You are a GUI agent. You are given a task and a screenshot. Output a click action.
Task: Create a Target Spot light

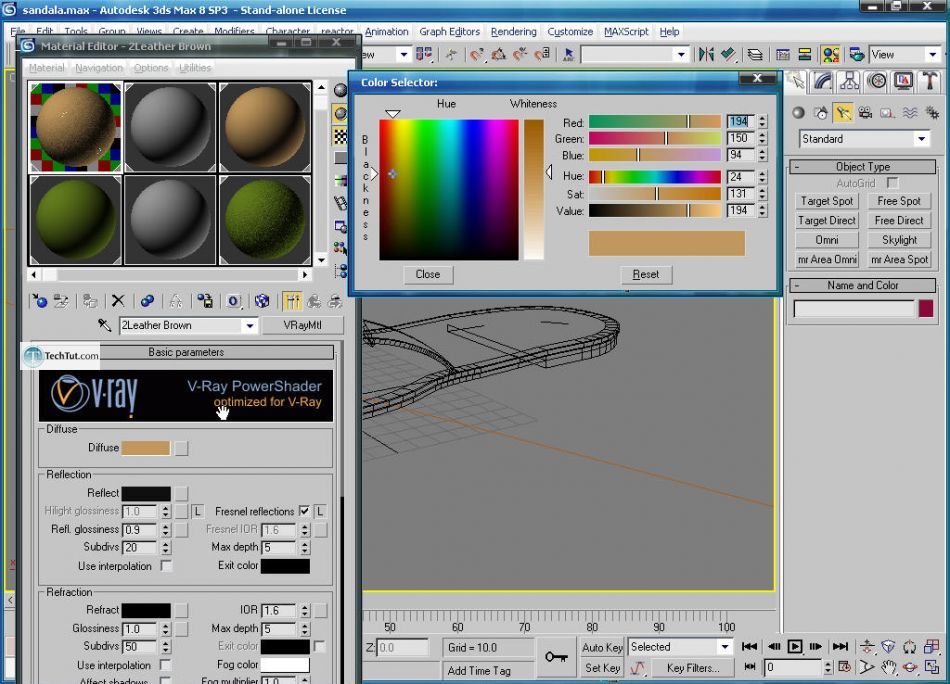point(826,201)
